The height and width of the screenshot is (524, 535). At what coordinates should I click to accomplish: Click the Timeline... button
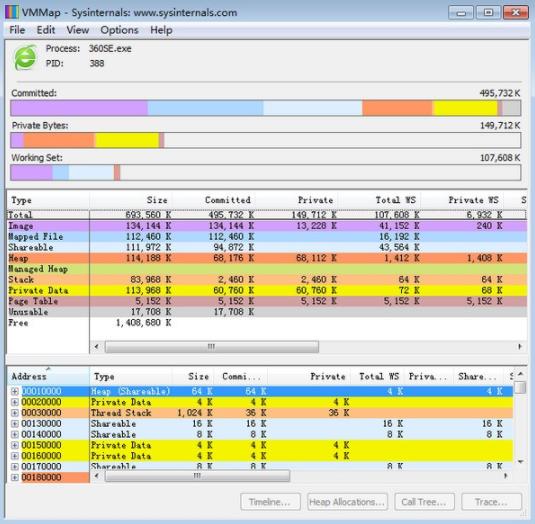270,502
